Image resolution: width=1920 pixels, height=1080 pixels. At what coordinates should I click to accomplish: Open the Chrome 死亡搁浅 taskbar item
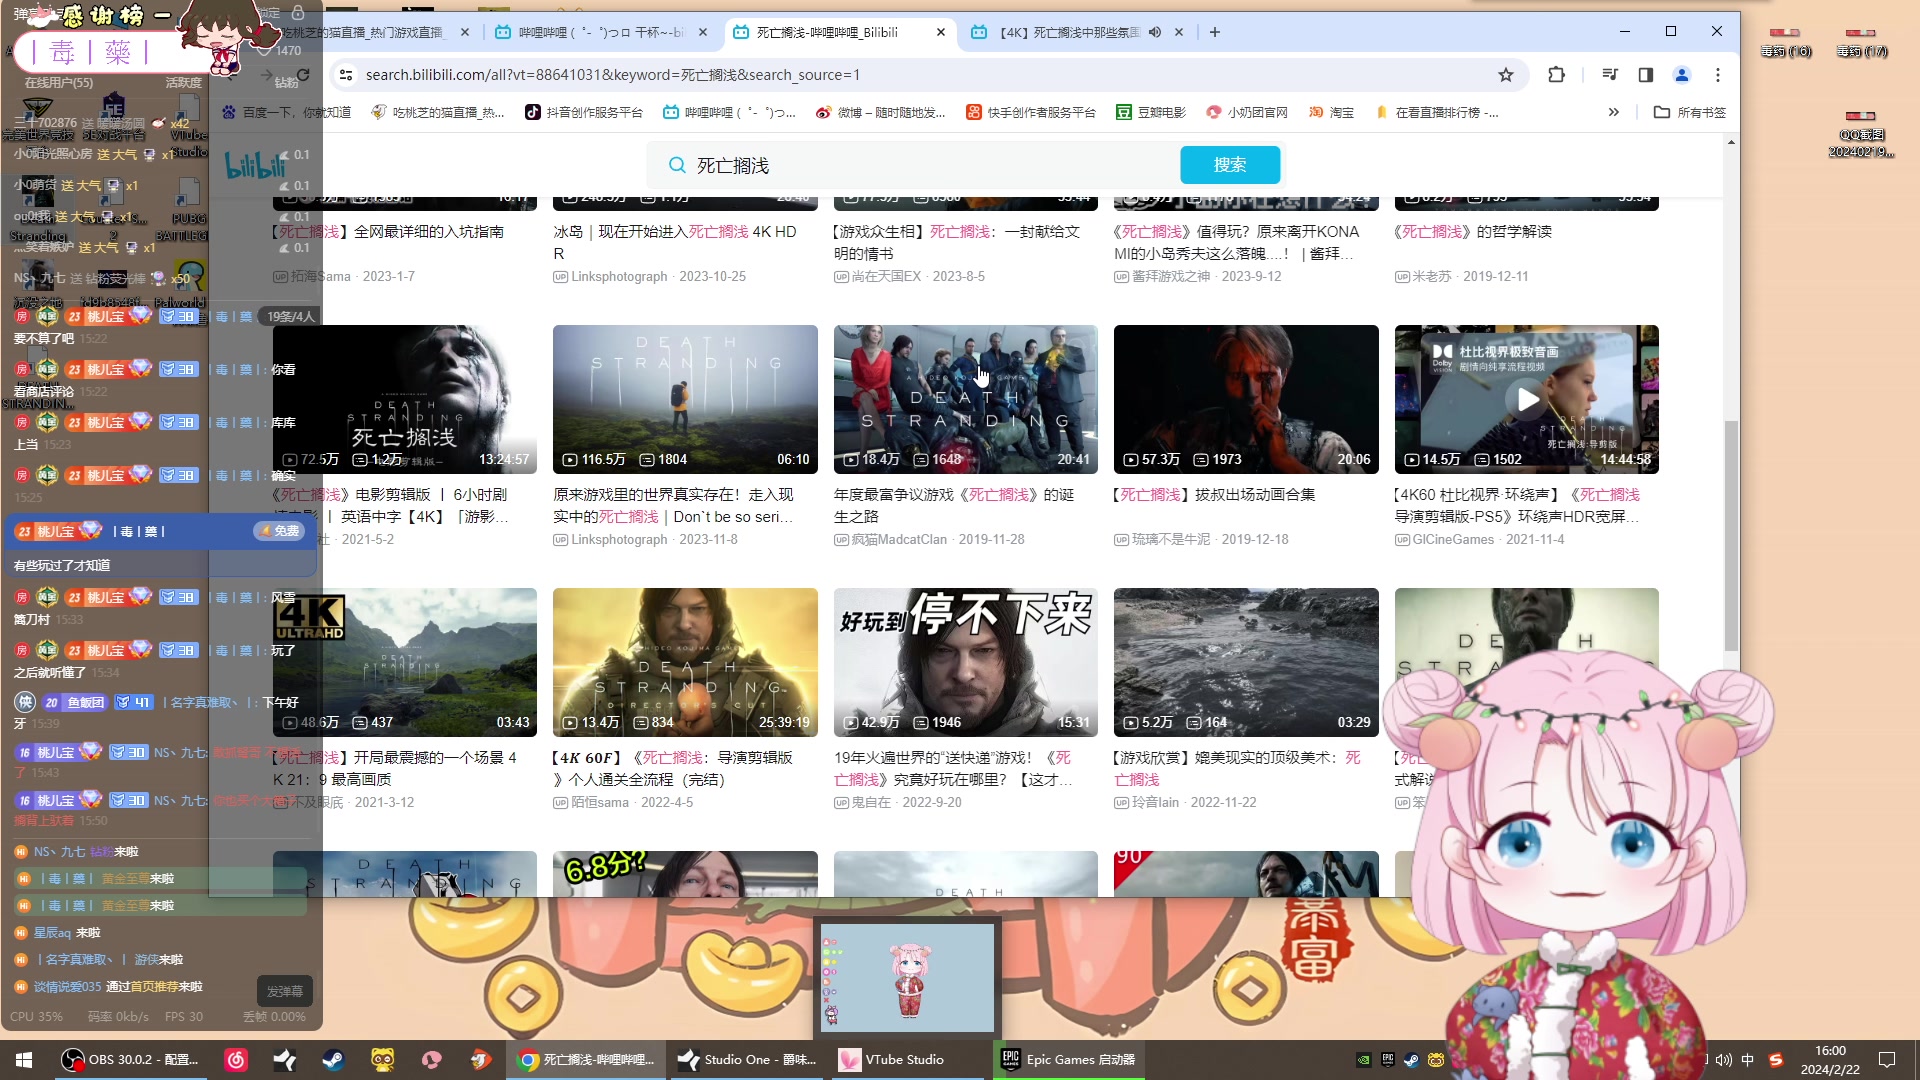(587, 1059)
